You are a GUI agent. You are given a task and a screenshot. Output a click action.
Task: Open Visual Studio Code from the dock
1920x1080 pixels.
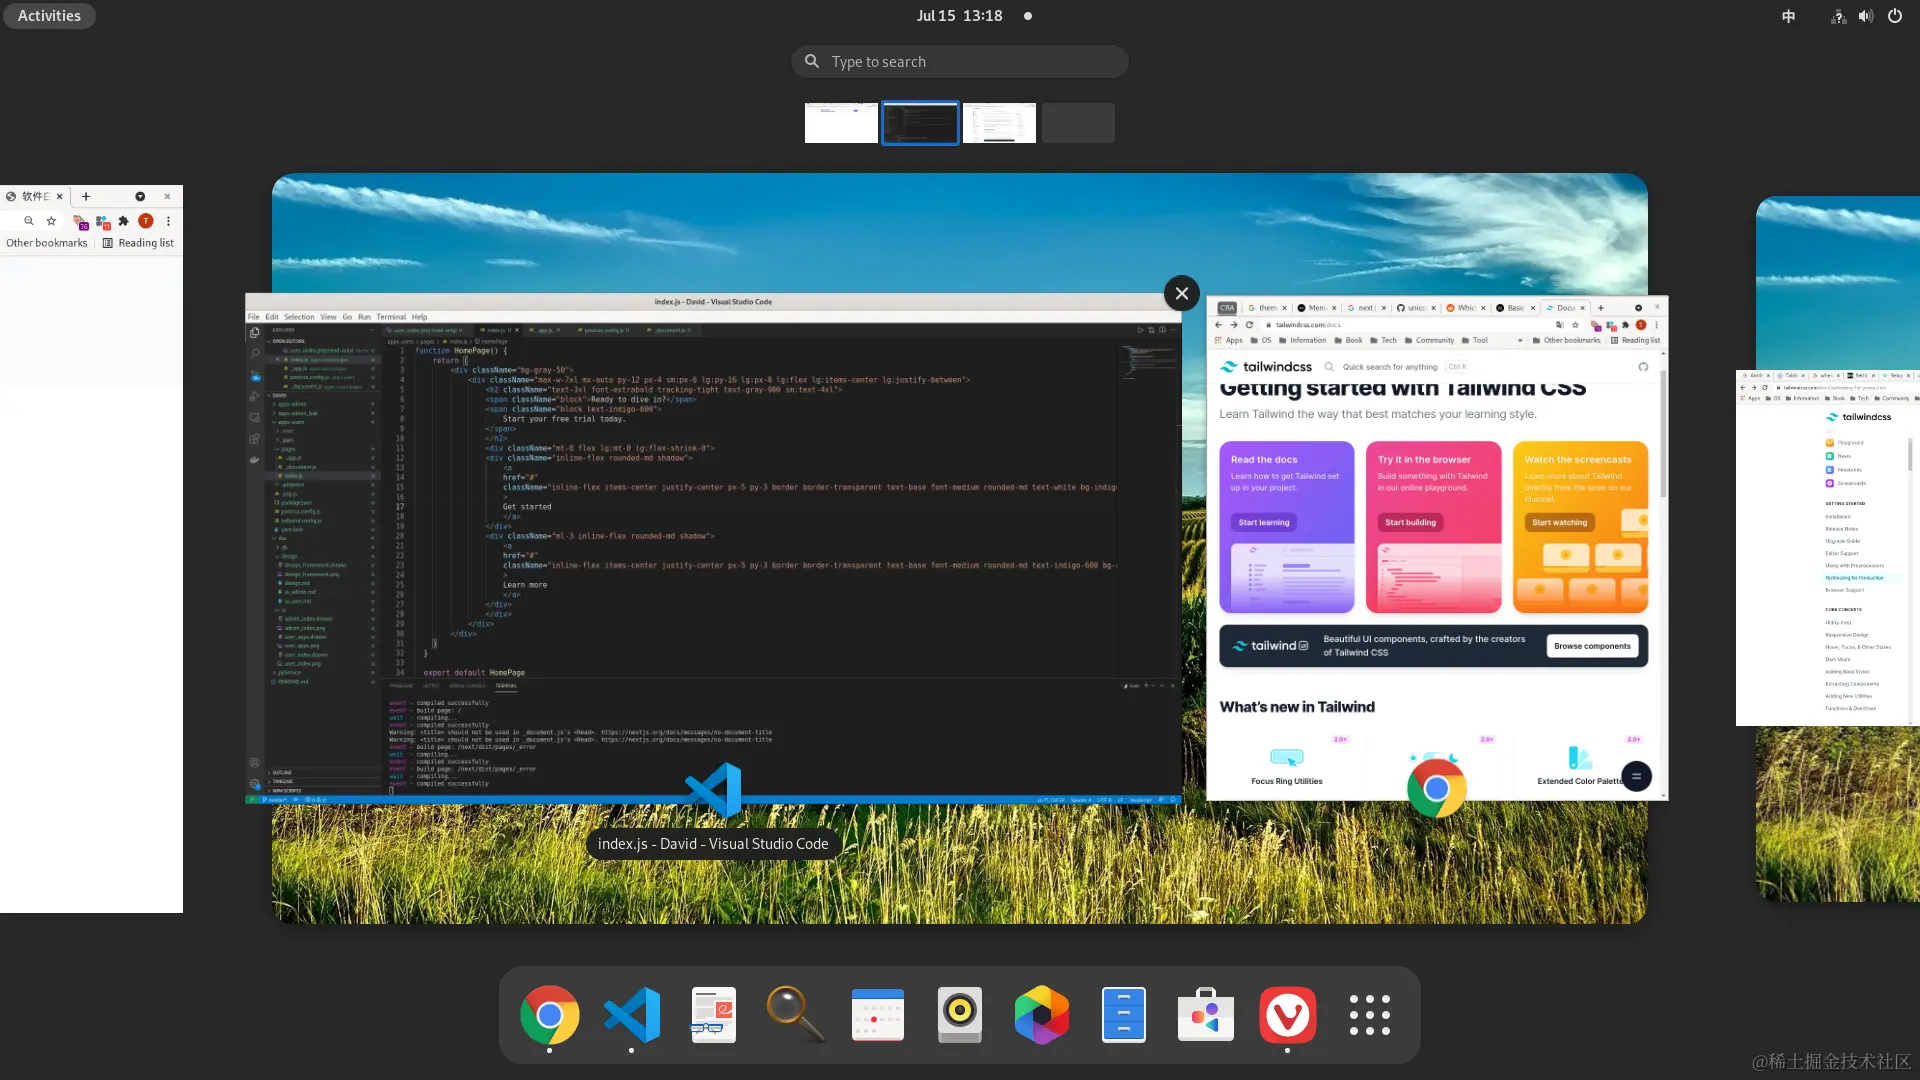click(x=630, y=1014)
